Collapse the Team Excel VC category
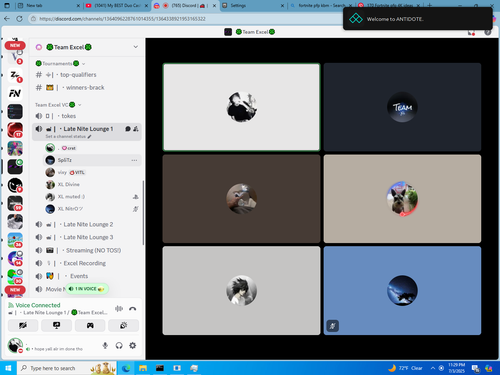Screen dimensions: 500x375 (58, 105)
